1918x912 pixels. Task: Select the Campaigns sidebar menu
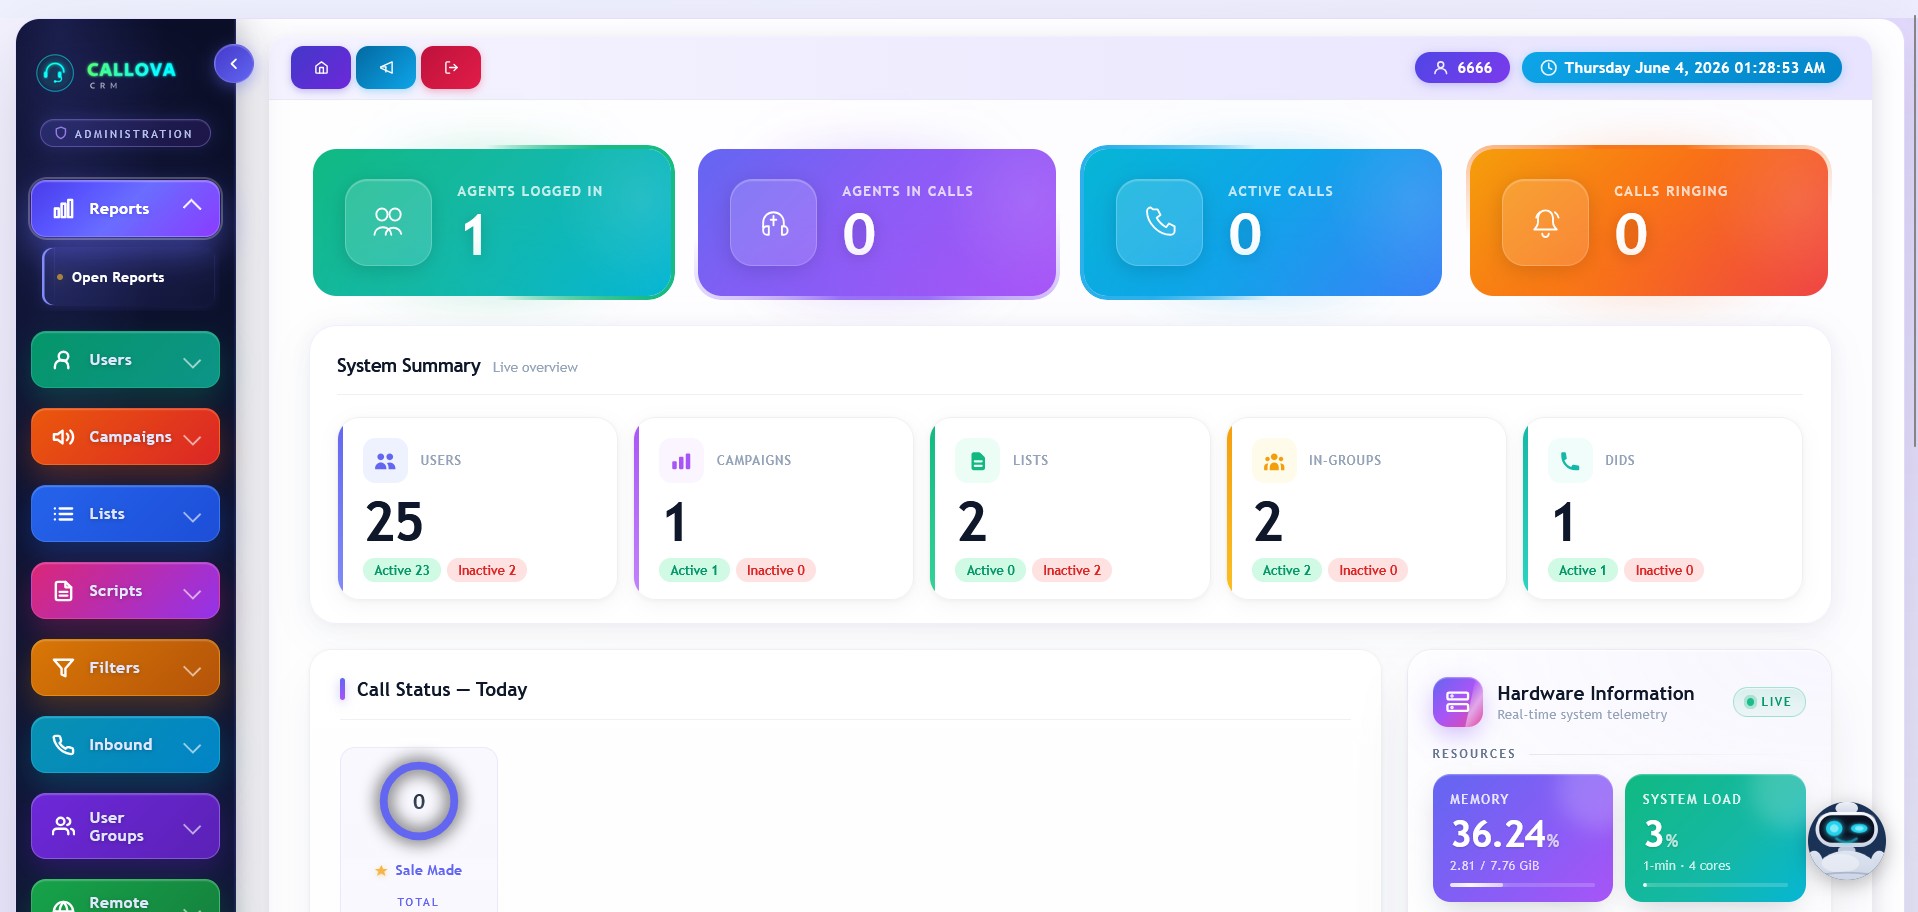125,437
